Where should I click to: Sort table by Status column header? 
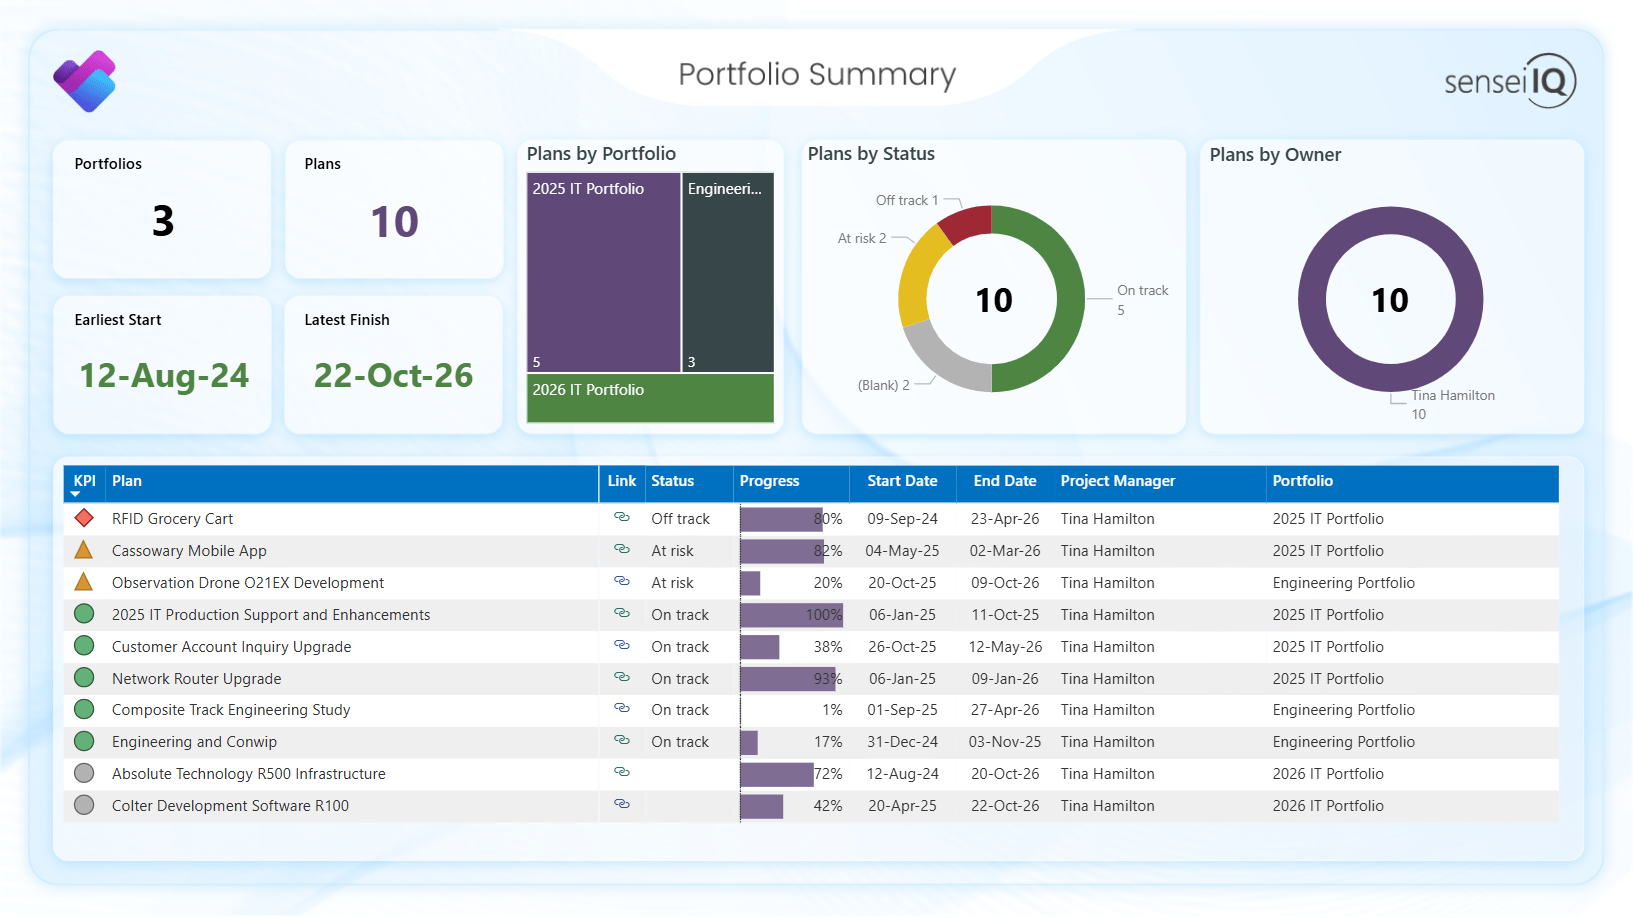tap(672, 481)
